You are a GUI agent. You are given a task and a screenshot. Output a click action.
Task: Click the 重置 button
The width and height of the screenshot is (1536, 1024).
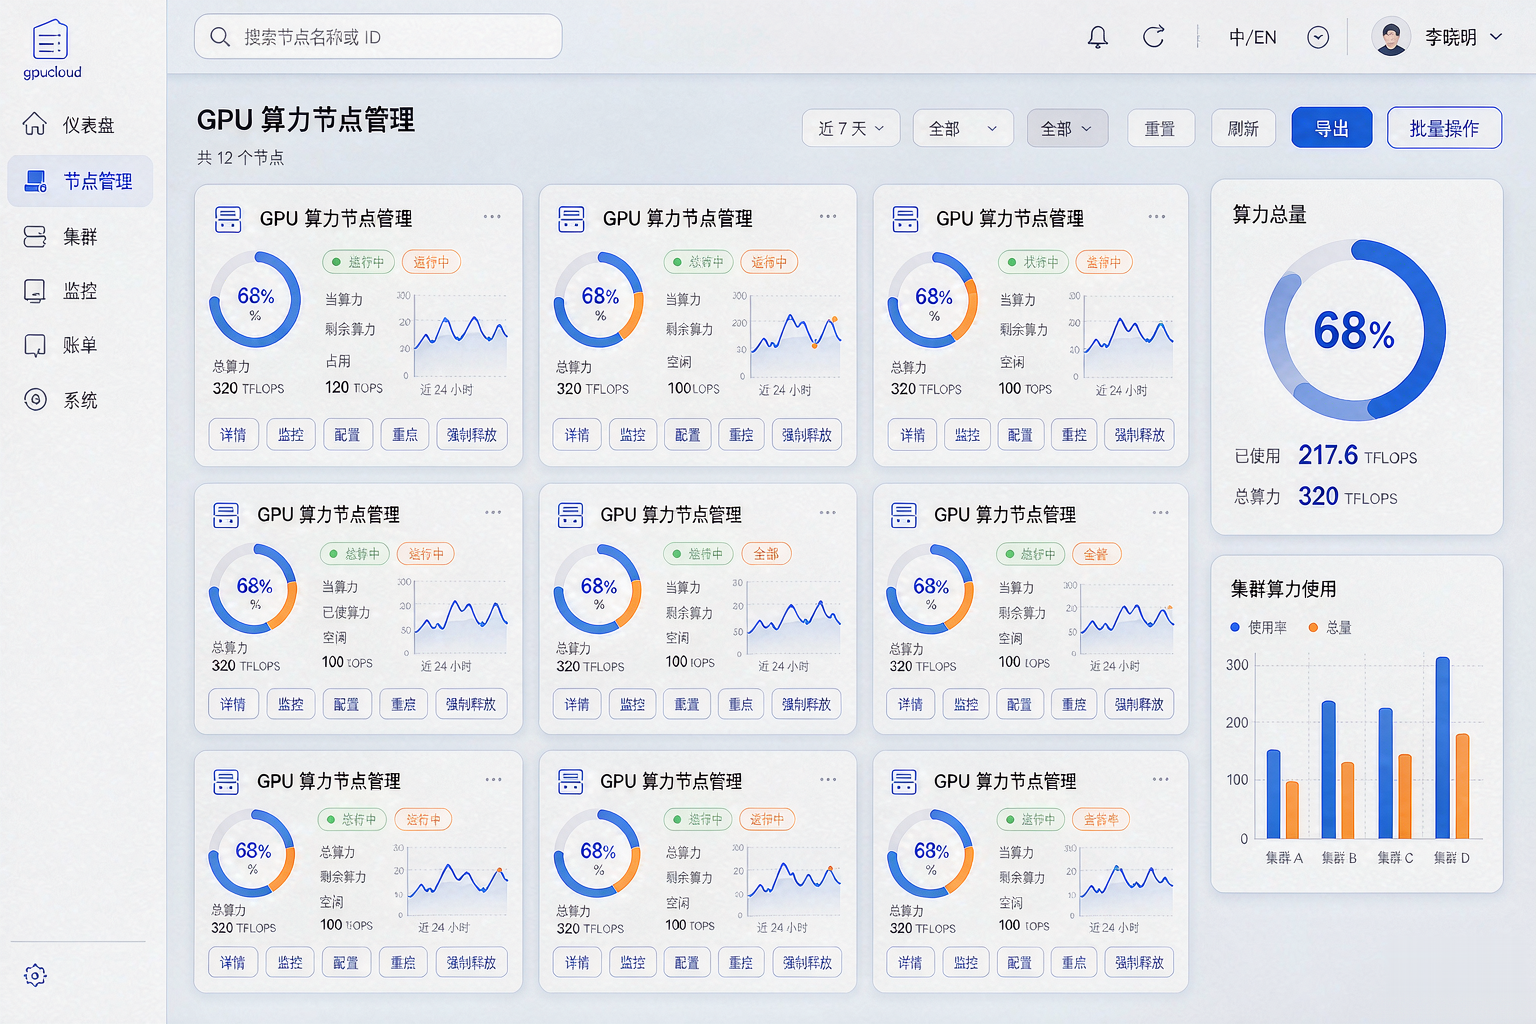(x=1160, y=128)
